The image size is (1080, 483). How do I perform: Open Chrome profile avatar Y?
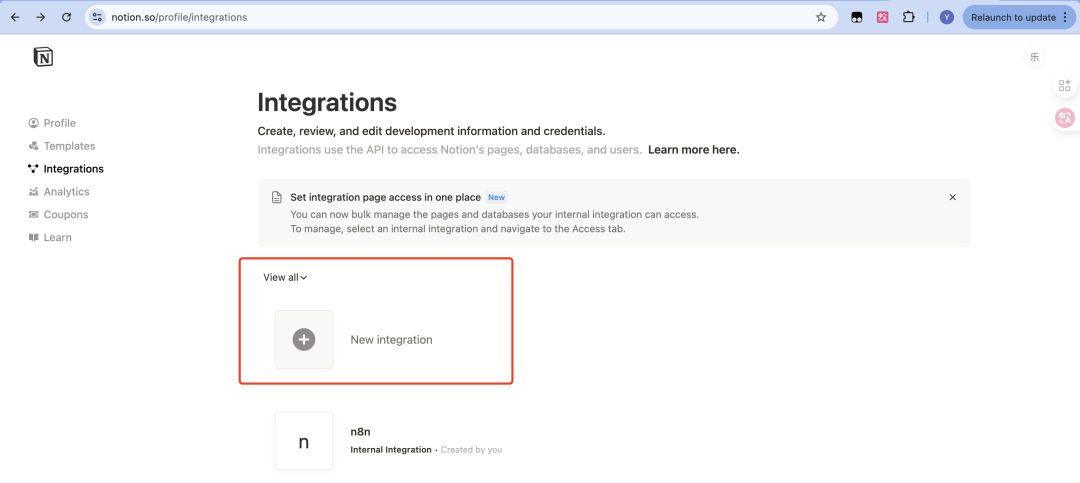947,17
